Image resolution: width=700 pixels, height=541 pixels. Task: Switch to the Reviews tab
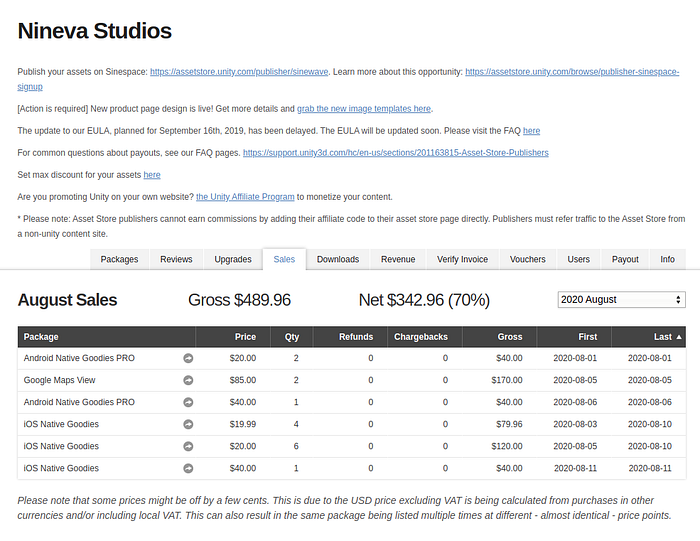click(x=176, y=259)
